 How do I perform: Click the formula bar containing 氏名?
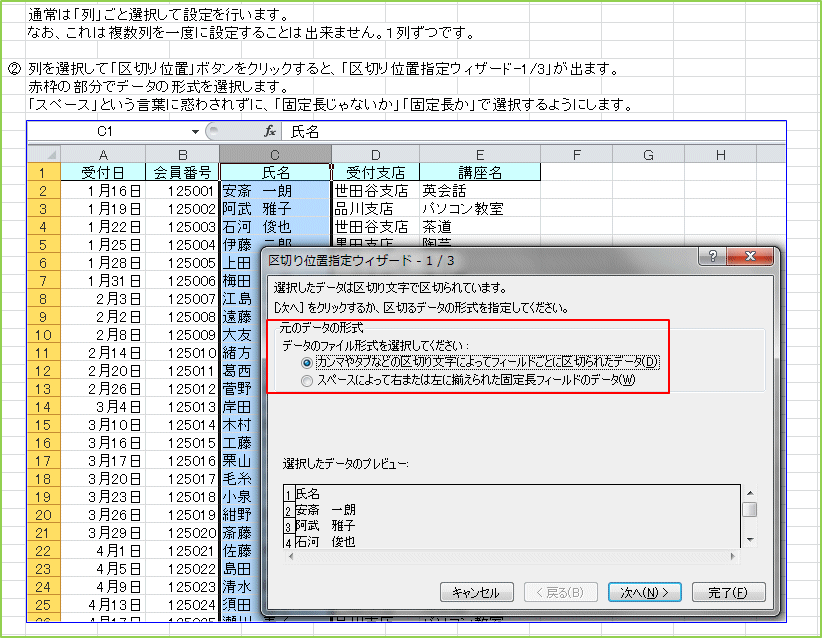pos(534,132)
